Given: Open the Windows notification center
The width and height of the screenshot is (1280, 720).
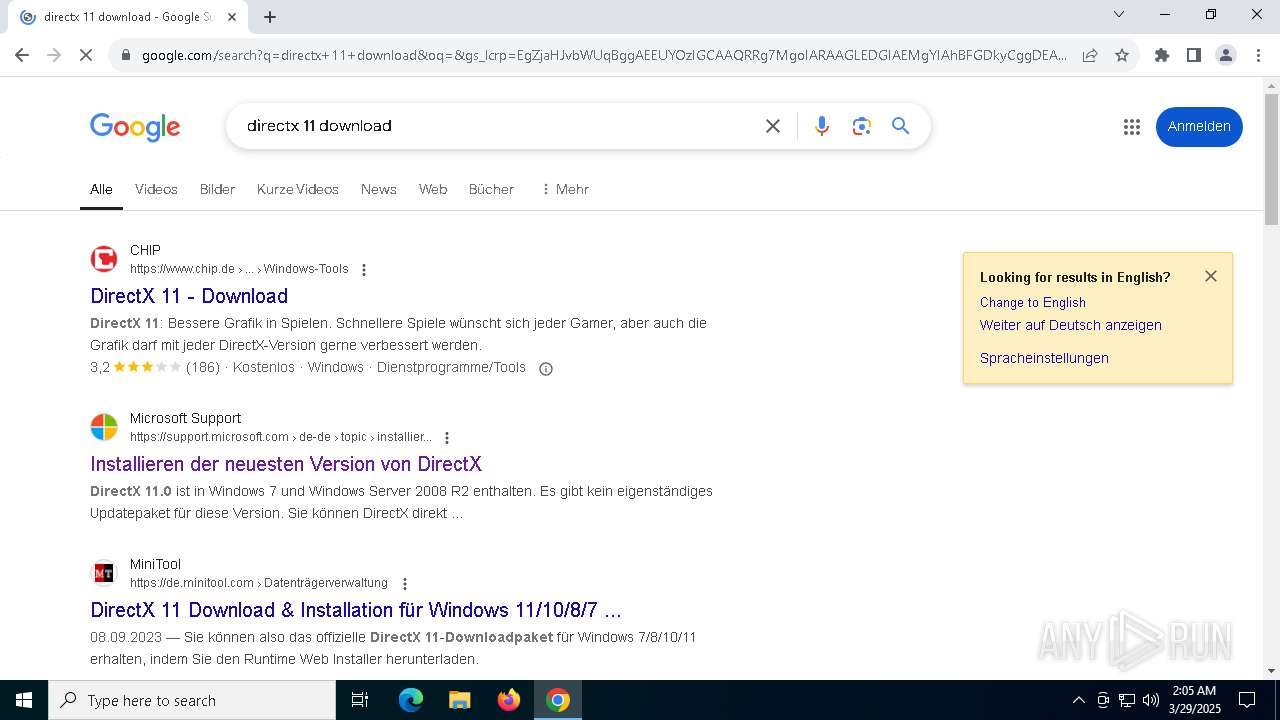Looking at the screenshot, I should point(1247,700).
